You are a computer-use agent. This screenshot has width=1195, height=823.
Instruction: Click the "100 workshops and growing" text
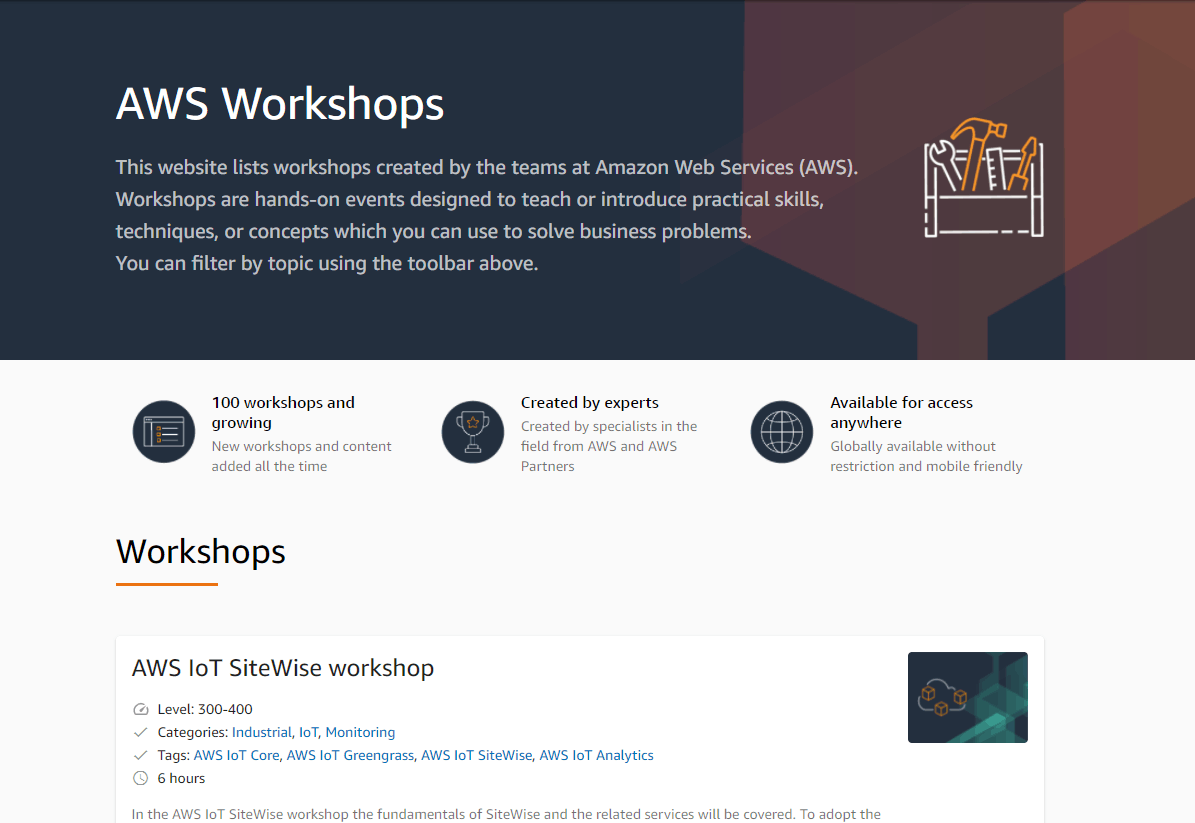coord(283,412)
